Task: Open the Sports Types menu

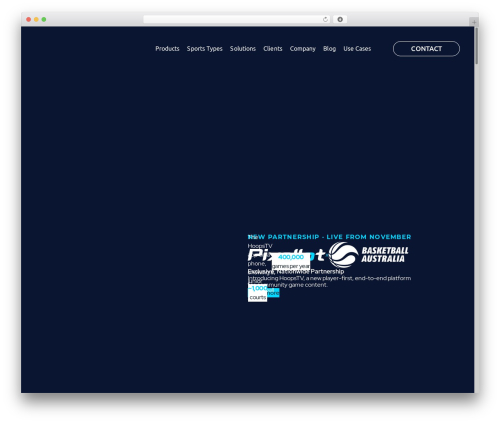Action: (x=204, y=49)
